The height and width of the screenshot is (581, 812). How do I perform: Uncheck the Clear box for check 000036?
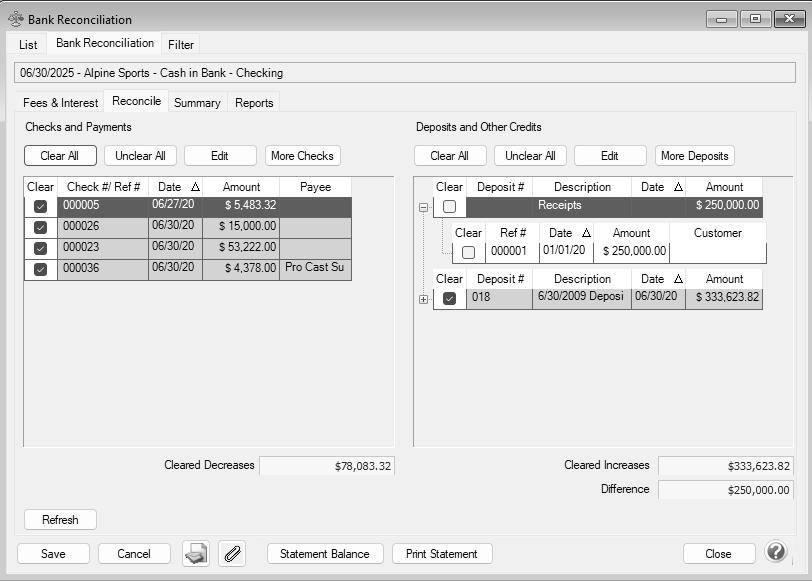click(x=40, y=269)
